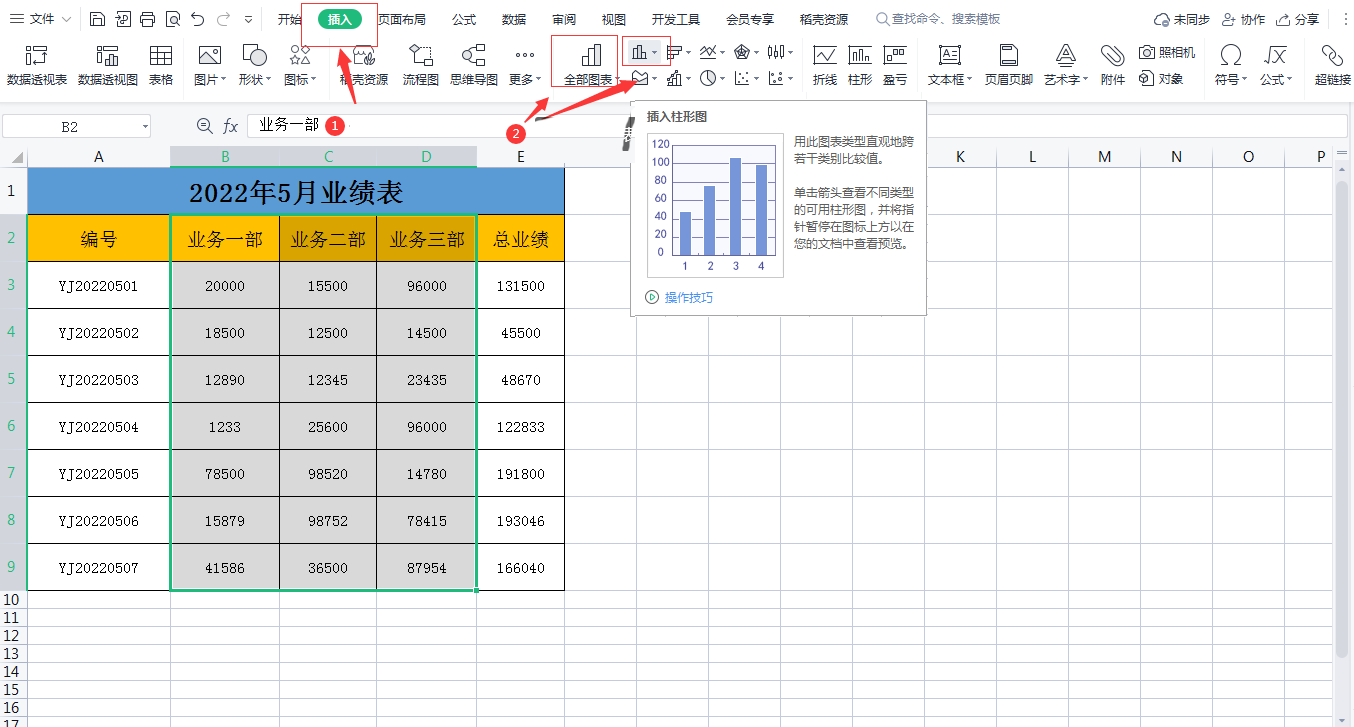This screenshot has width=1354, height=727.
Task: Insert a 数据透视表 pivot table
Action: point(37,65)
